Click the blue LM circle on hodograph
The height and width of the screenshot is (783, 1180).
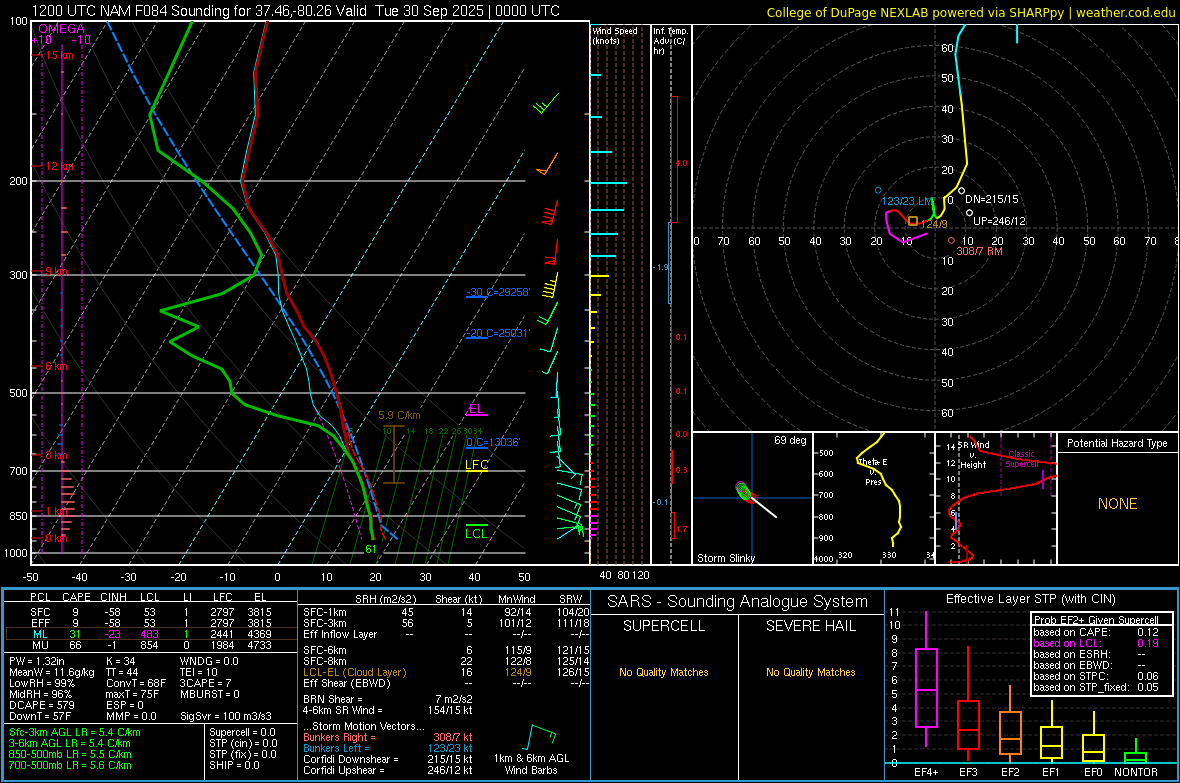click(x=878, y=190)
